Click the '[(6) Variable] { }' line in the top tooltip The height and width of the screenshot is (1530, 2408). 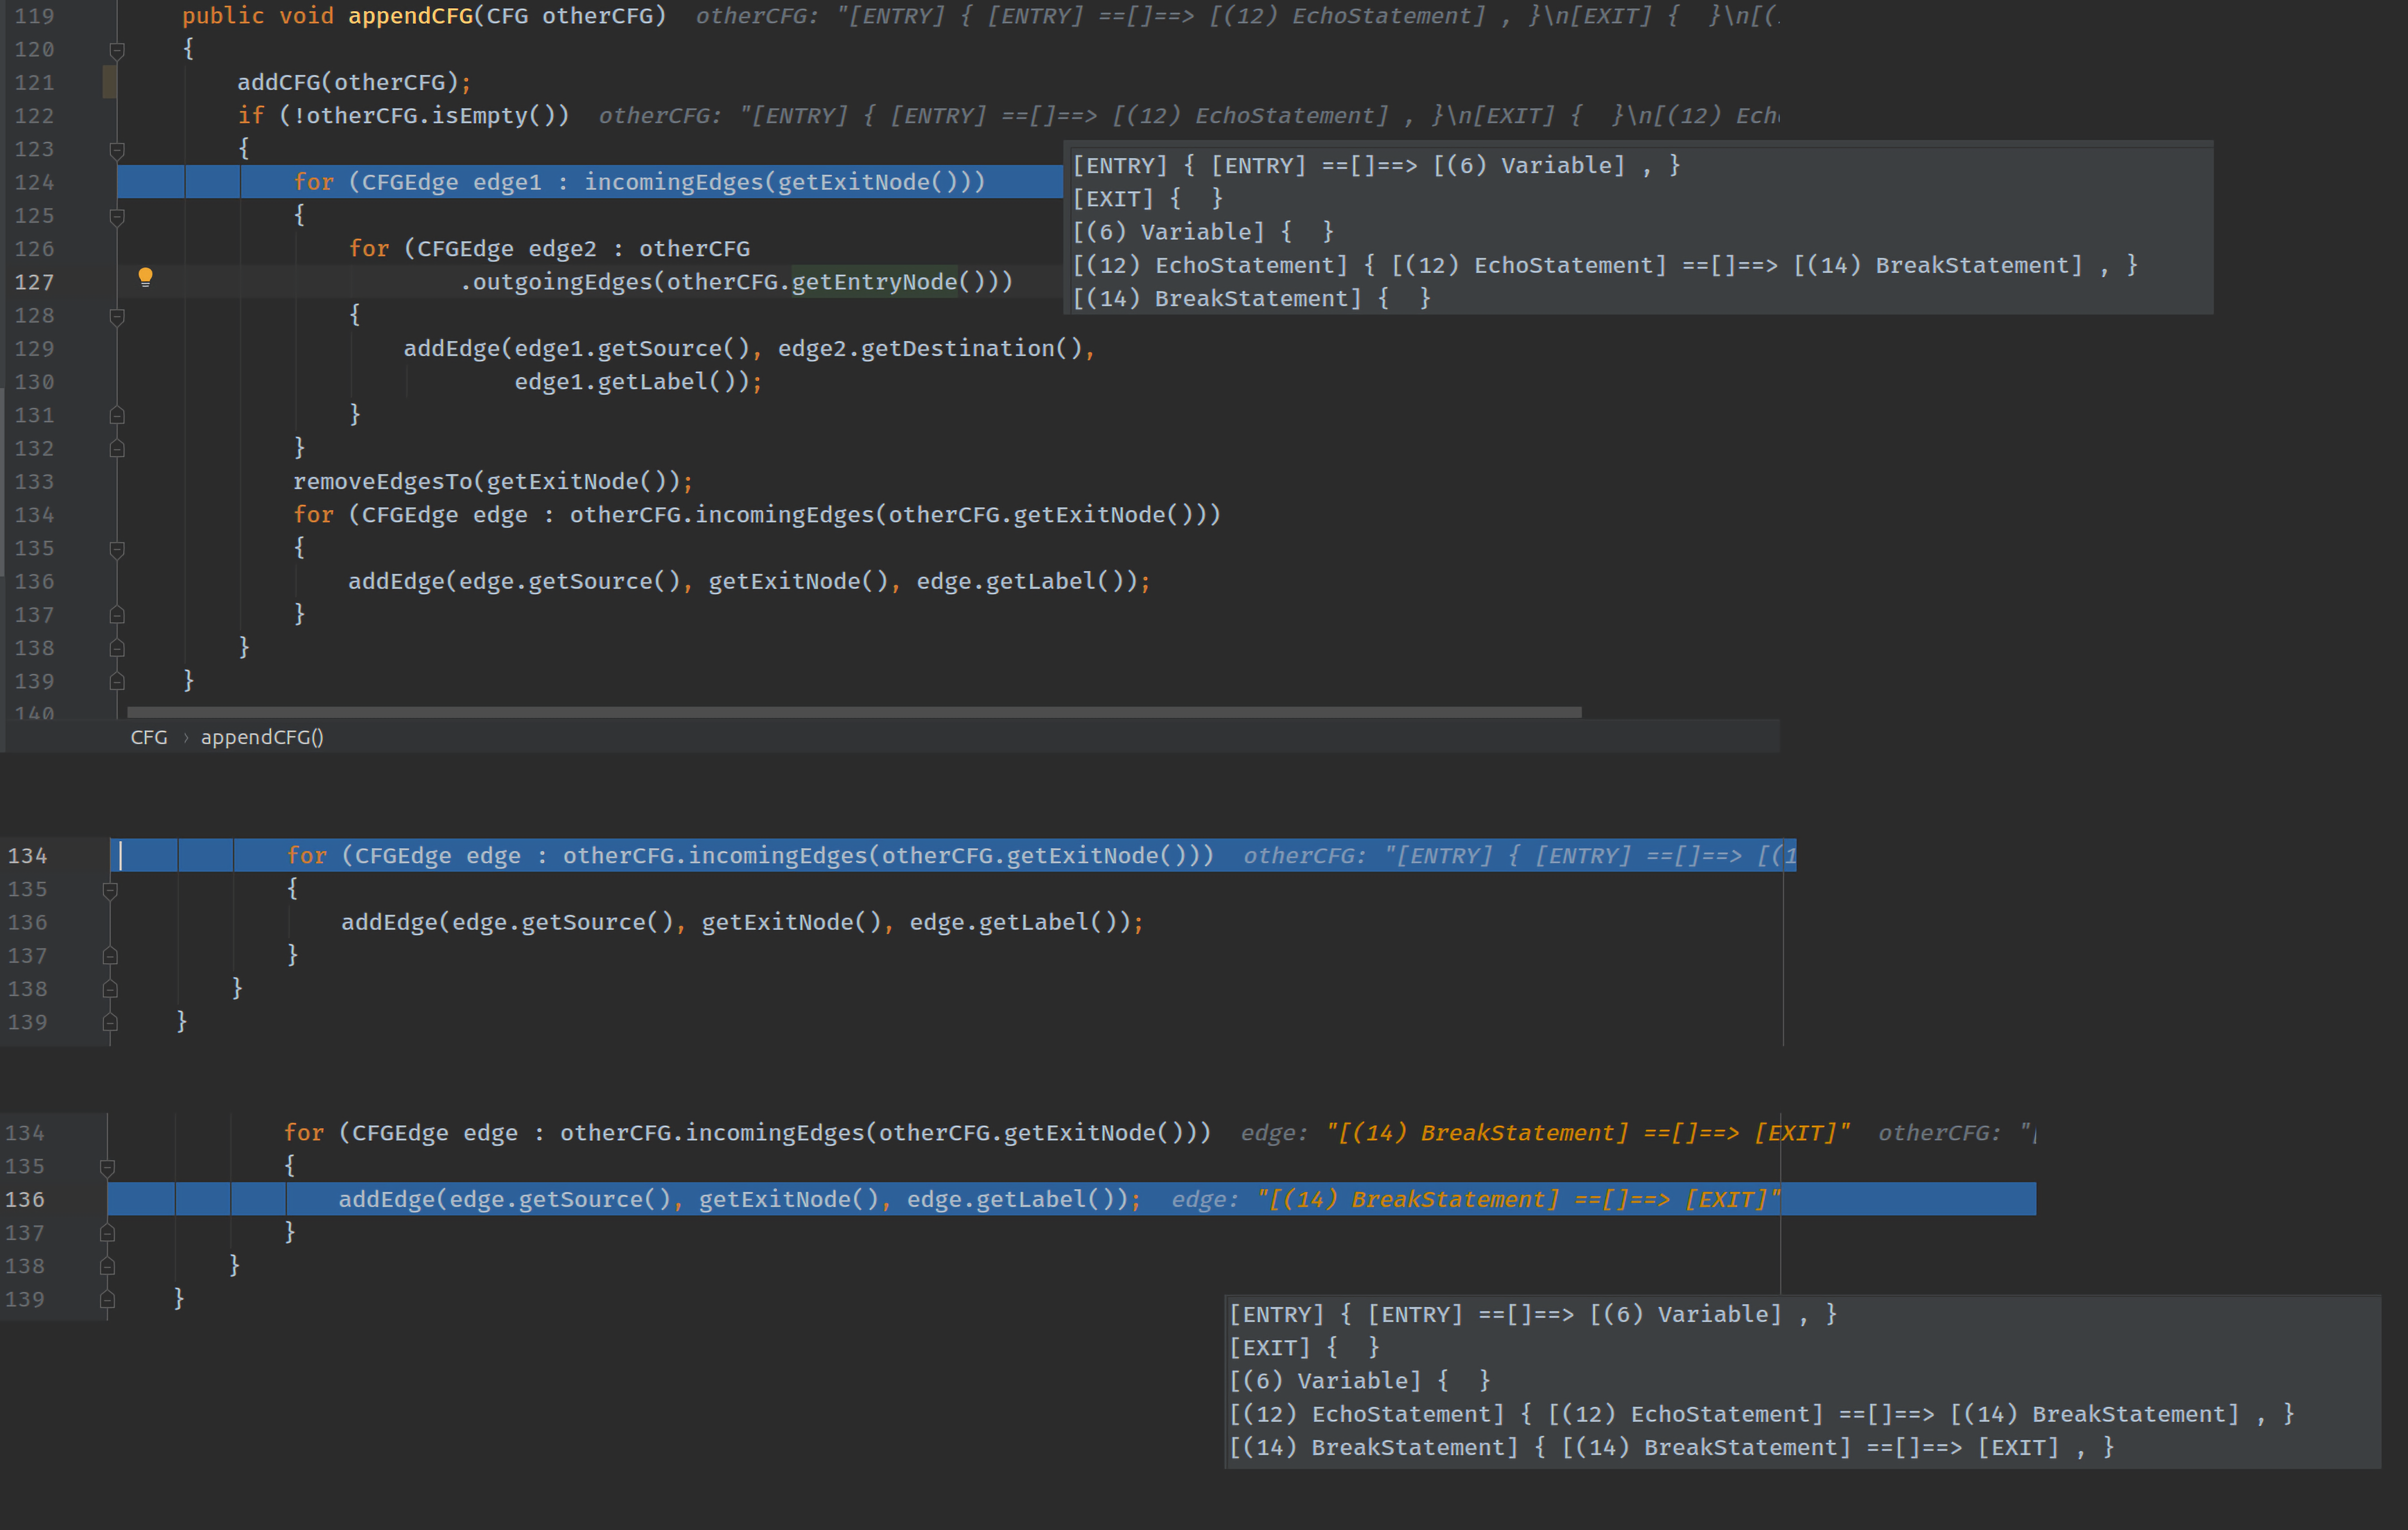click(x=1203, y=232)
